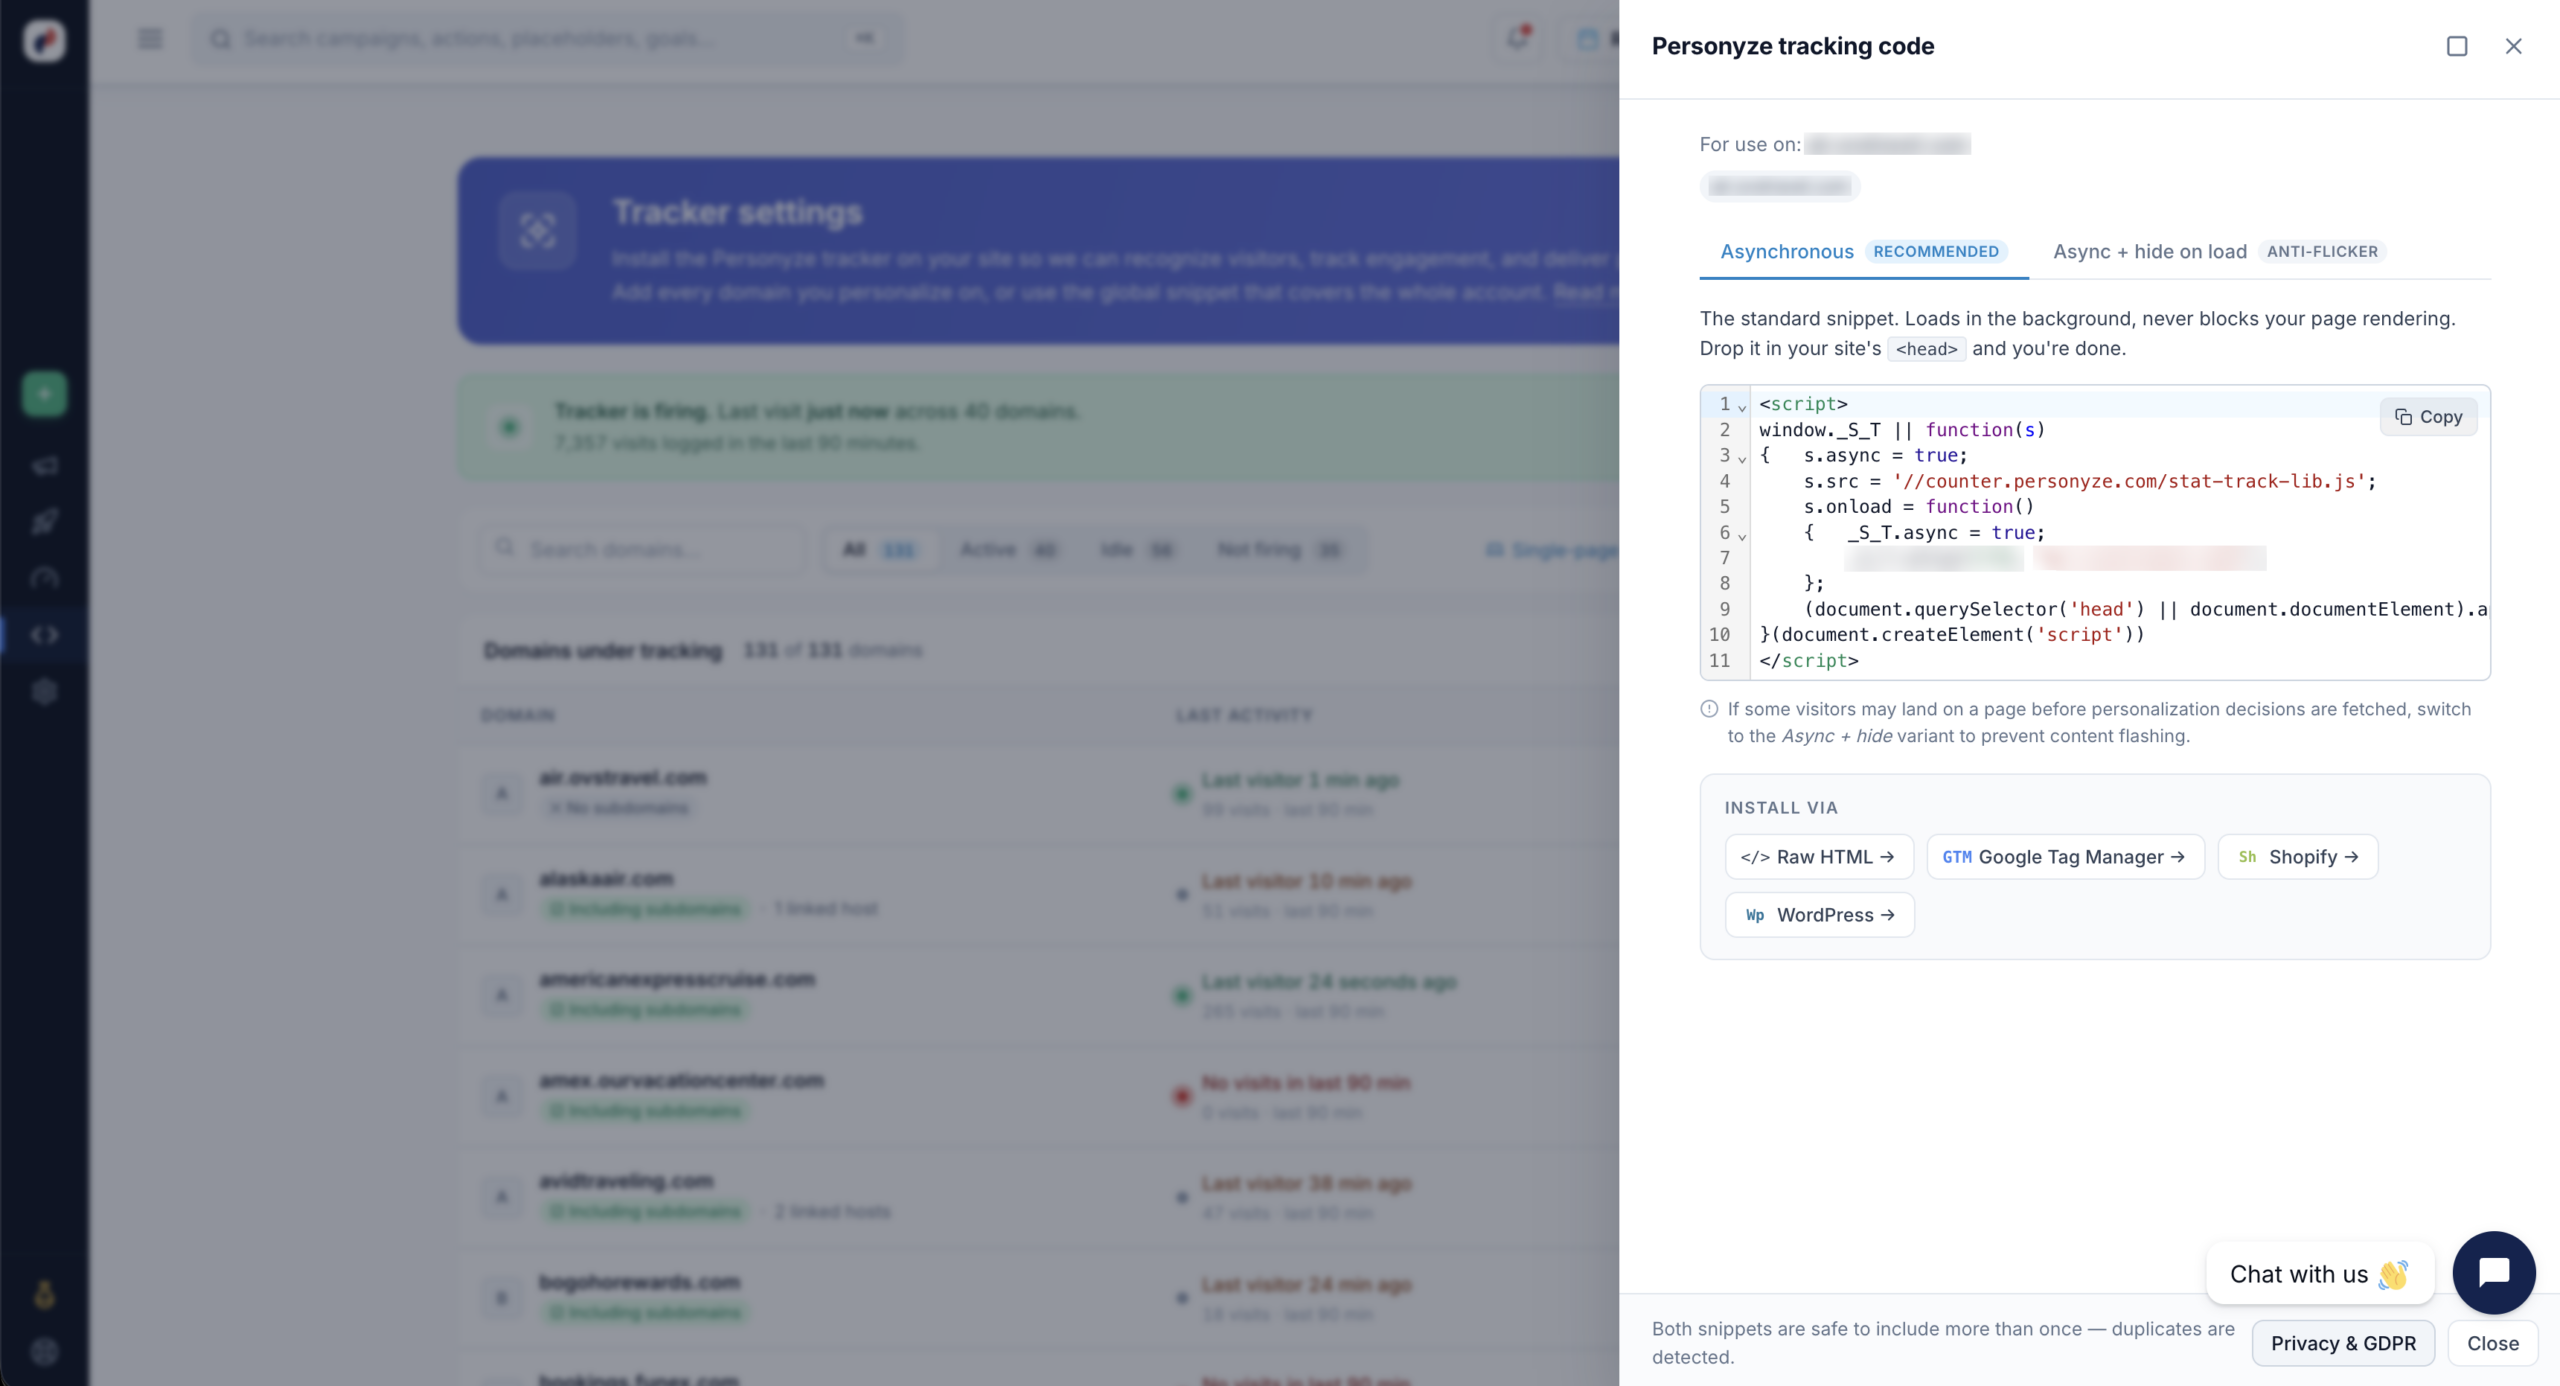Open the rocket icon in sidebar
Image resolution: width=2560 pixels, height=1386 pixels.
click(44, 522)
